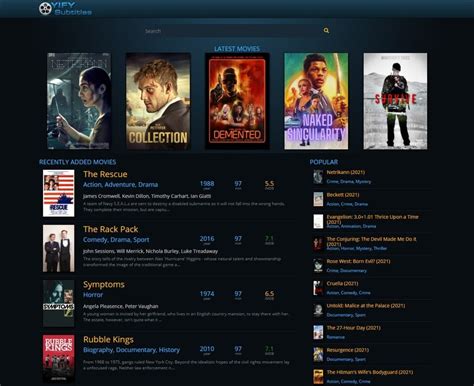Image resolution: width=474 pixels, height=386 pixels.
Task: Open popular entry Cruella (2021)
Action: [342, 284]
